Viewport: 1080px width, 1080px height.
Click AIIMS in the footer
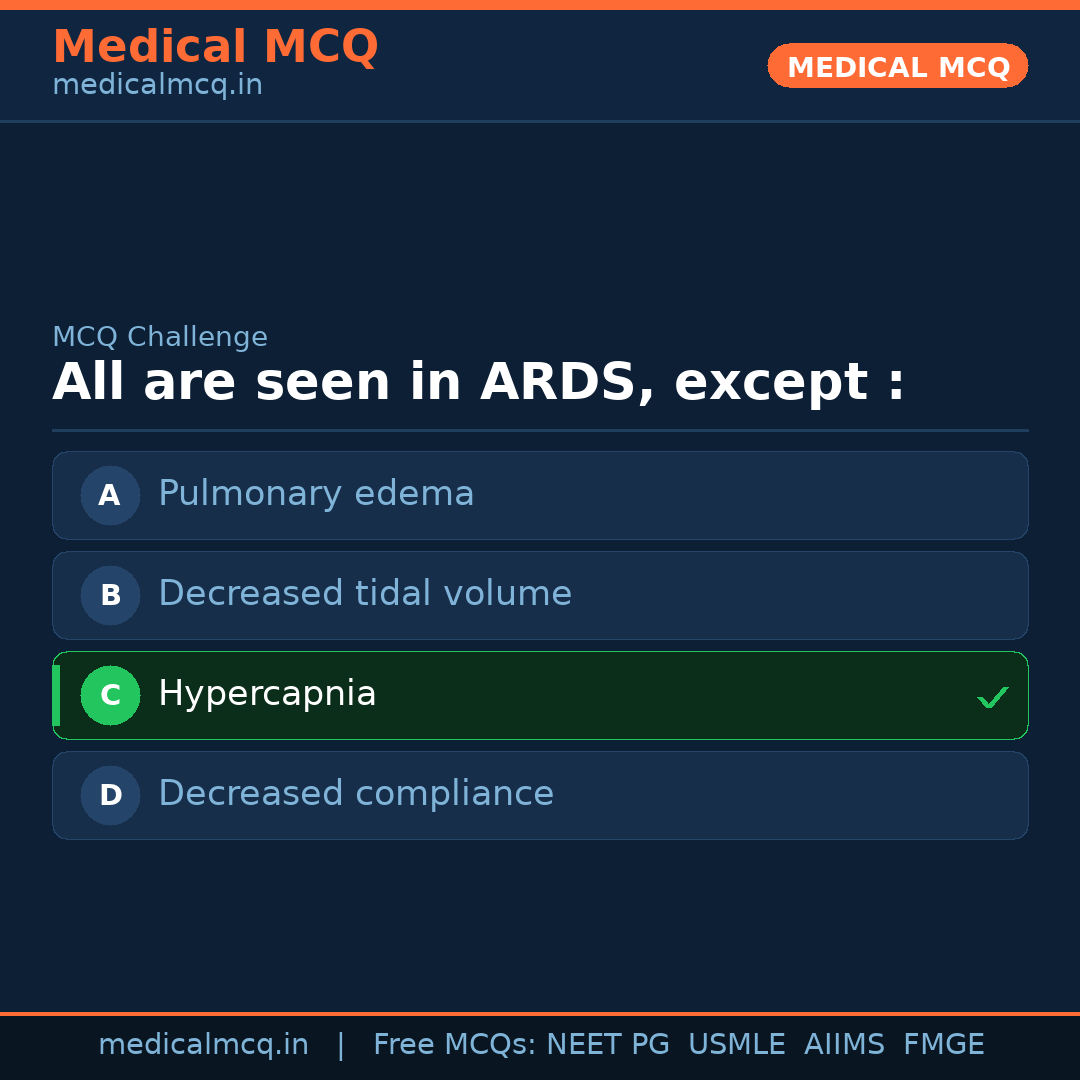[x=844, y=1045]
